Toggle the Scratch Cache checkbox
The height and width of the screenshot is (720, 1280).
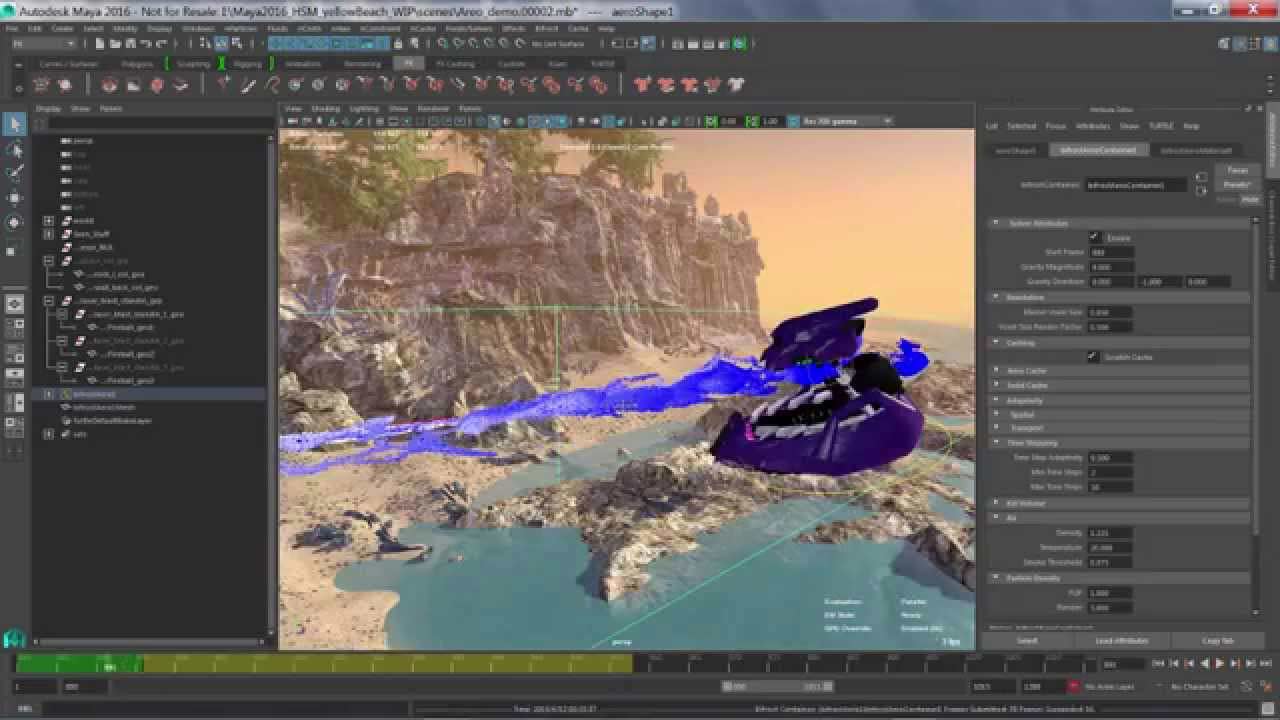point(1095,357)
